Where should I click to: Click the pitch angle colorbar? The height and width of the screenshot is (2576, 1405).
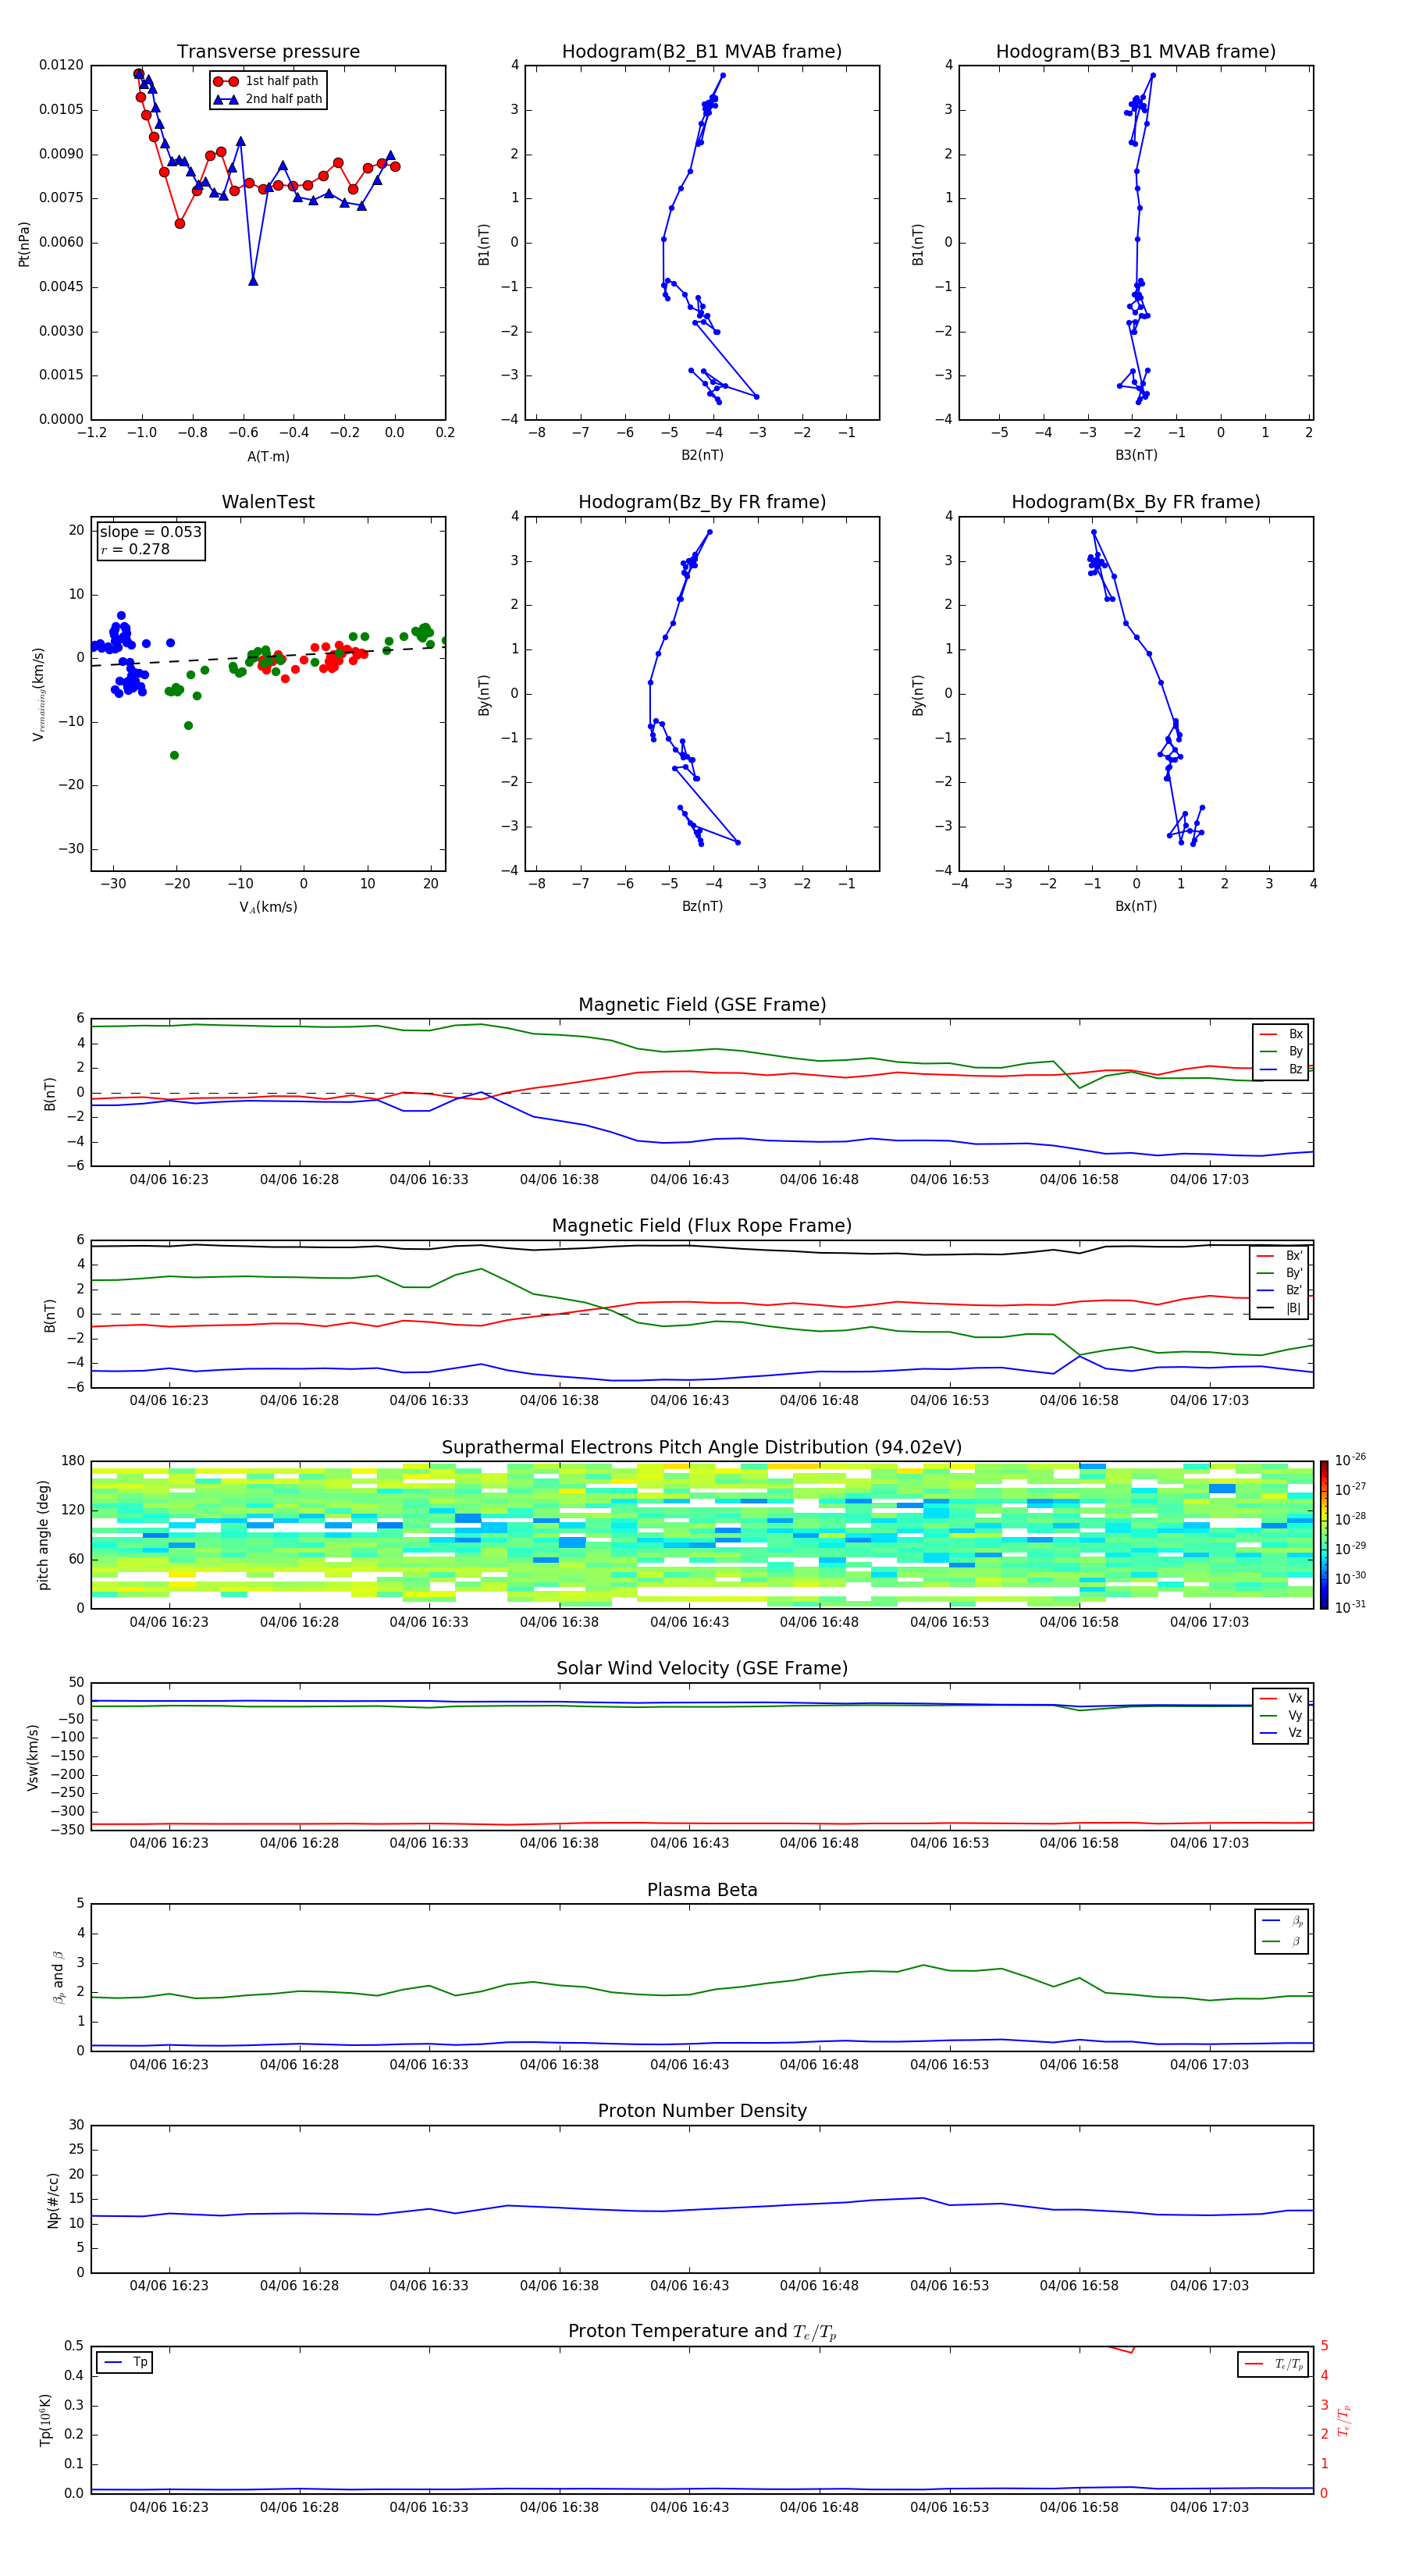click(1324, 1535)
